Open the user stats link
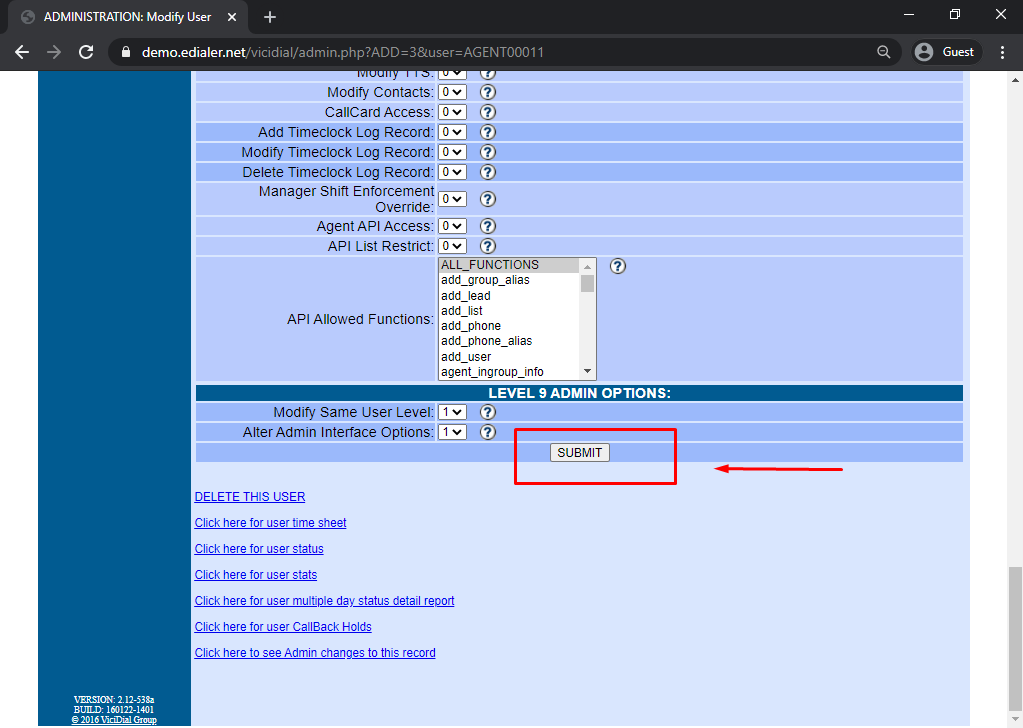 pos(256,575)
